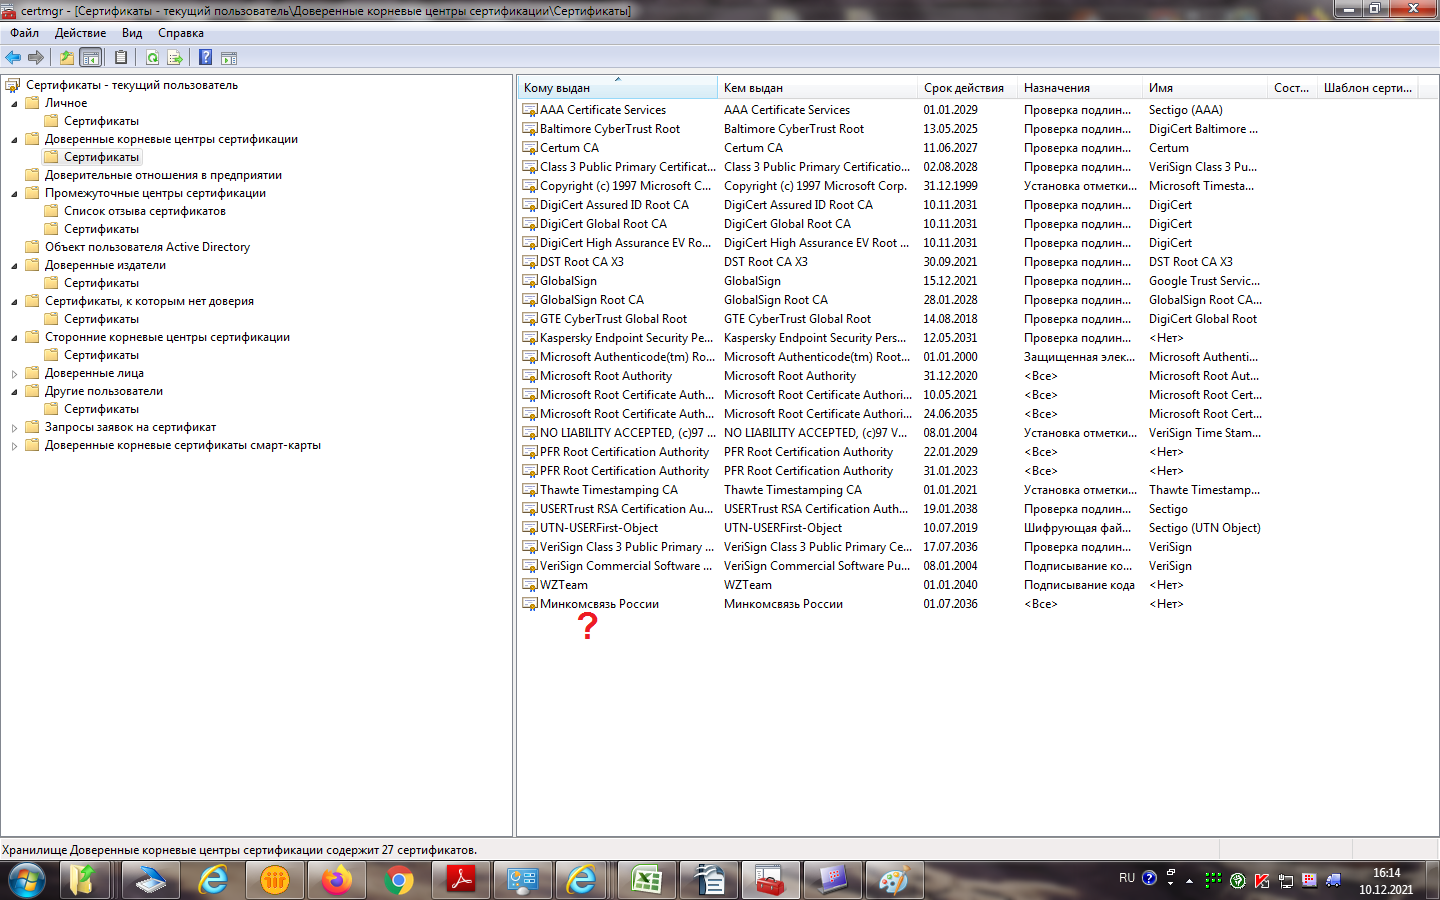The width and height of the screenshot is (1440, 900).
Task: Click certificate icon of UTN-USERFirst-Object row
Action: 530,528
